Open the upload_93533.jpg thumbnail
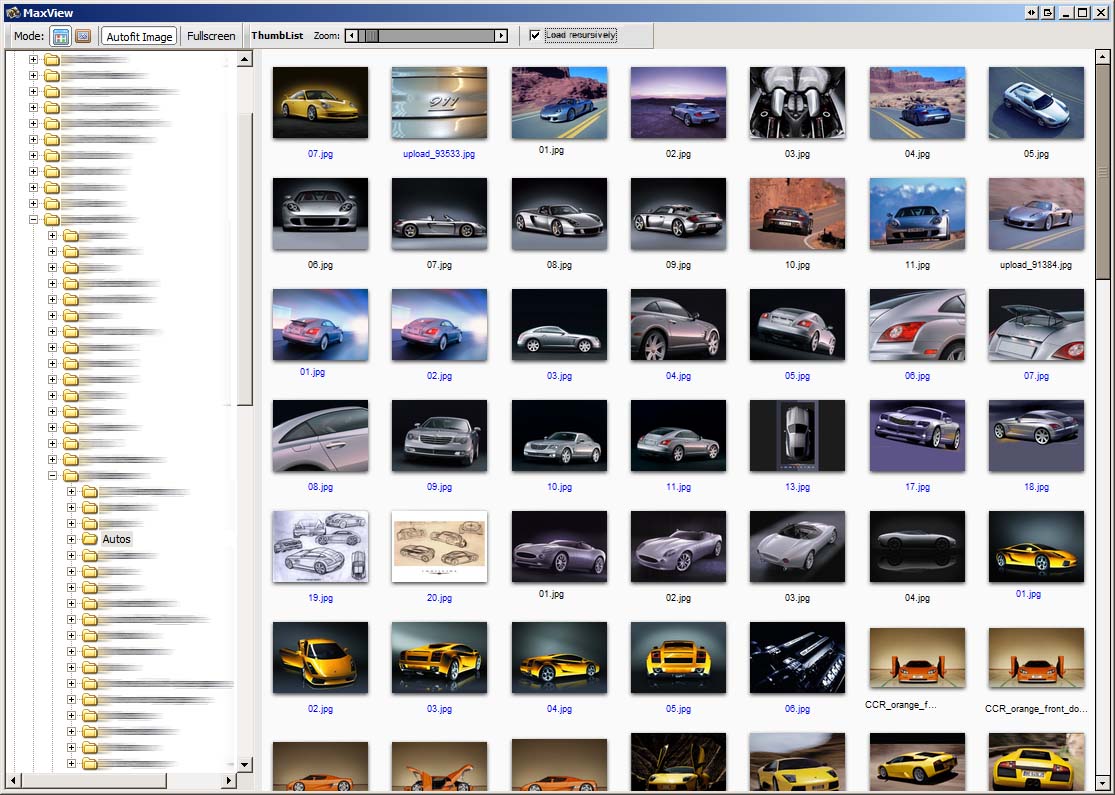Image resolution: width=1115 pixels, height=795 pixels. coord(439,102)
